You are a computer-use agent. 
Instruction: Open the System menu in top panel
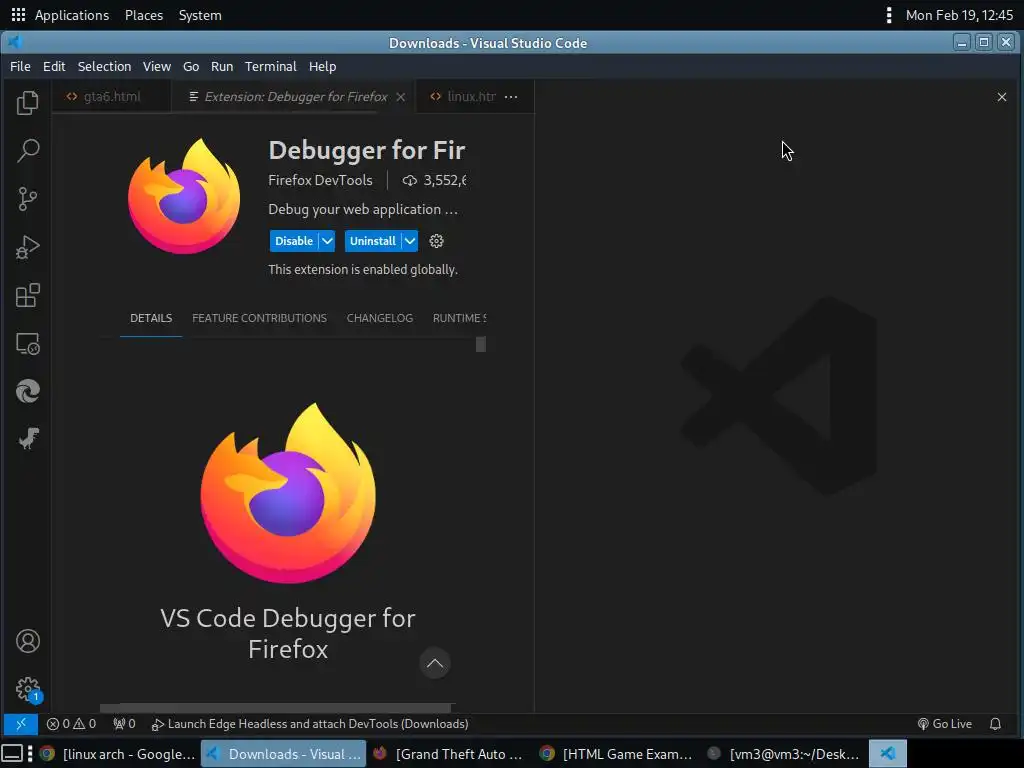[200, 15]
